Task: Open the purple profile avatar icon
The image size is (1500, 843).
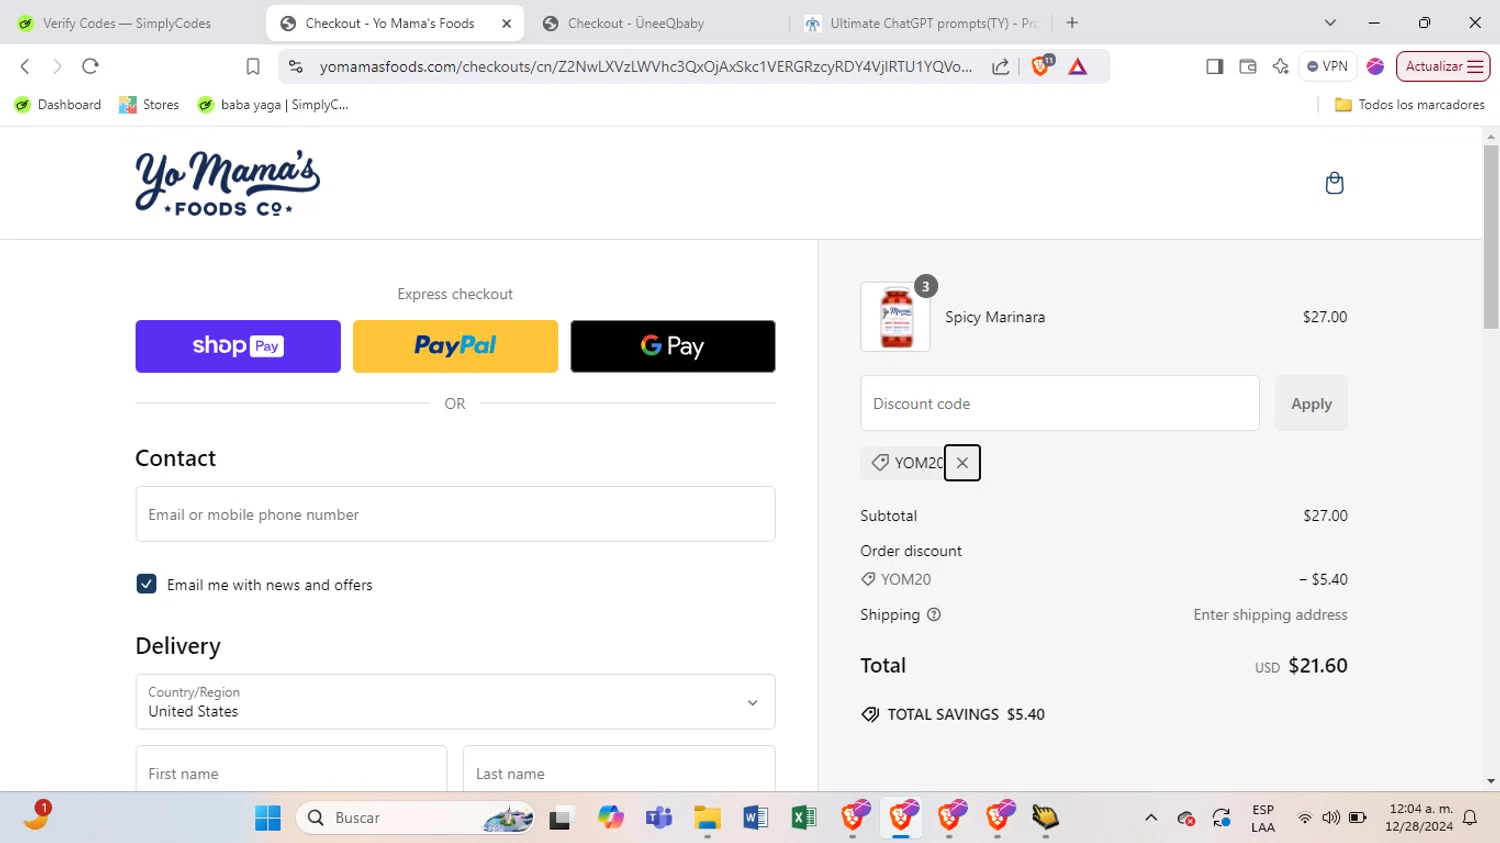Action: click(x=1375, y=66)
